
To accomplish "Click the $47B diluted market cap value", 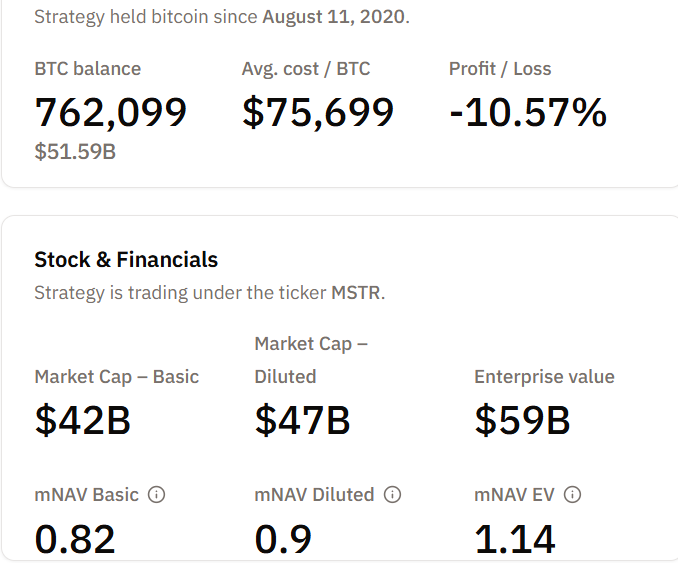I will (x=303, y=420).
